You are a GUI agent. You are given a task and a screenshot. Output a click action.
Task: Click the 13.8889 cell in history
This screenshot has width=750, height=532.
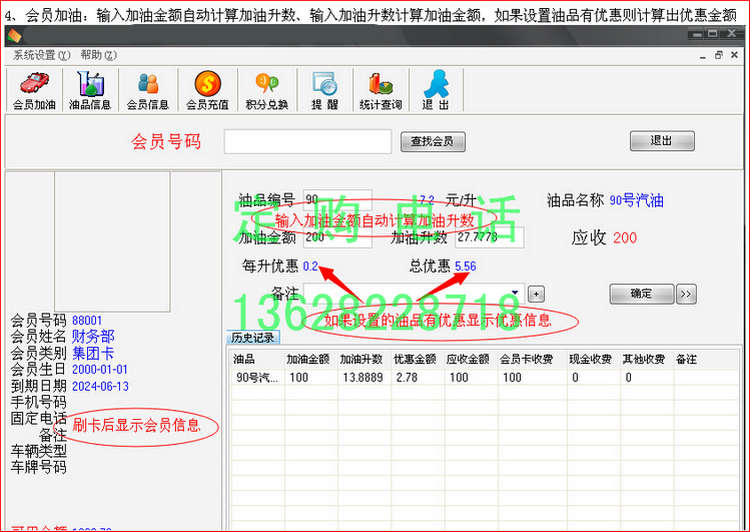[363, 377]
